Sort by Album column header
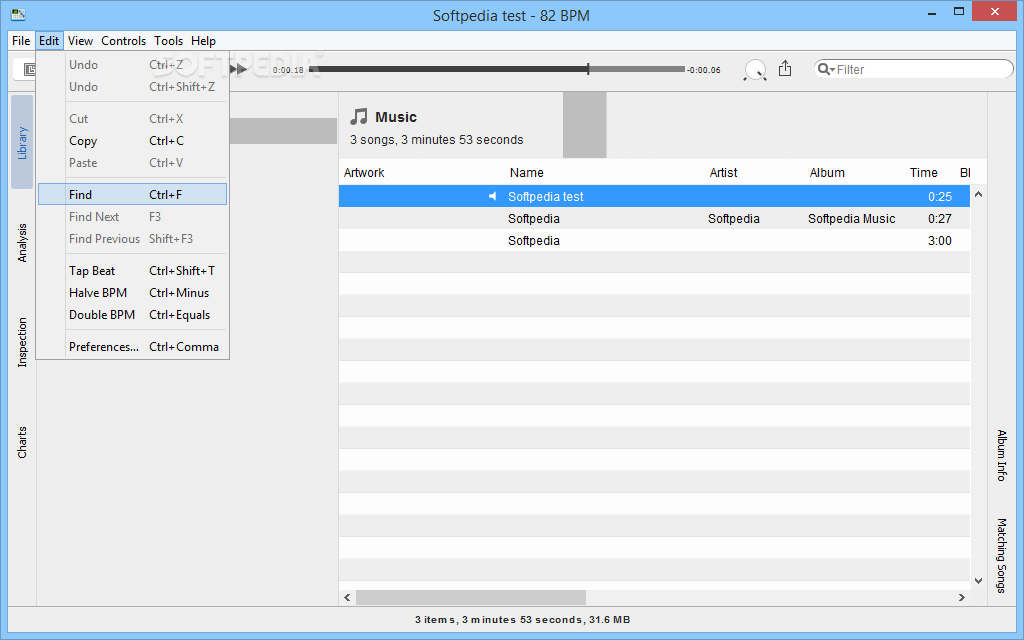1024x640 pixels. point(827,172)
